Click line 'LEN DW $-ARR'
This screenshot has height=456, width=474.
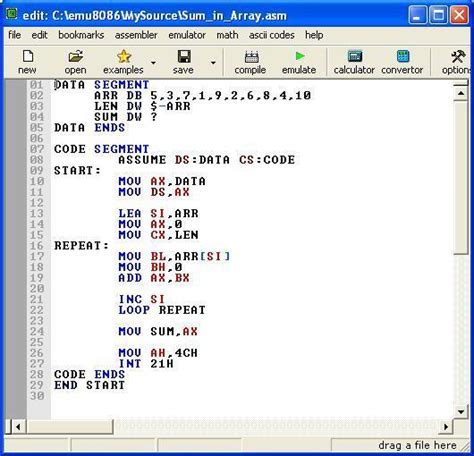142,106
